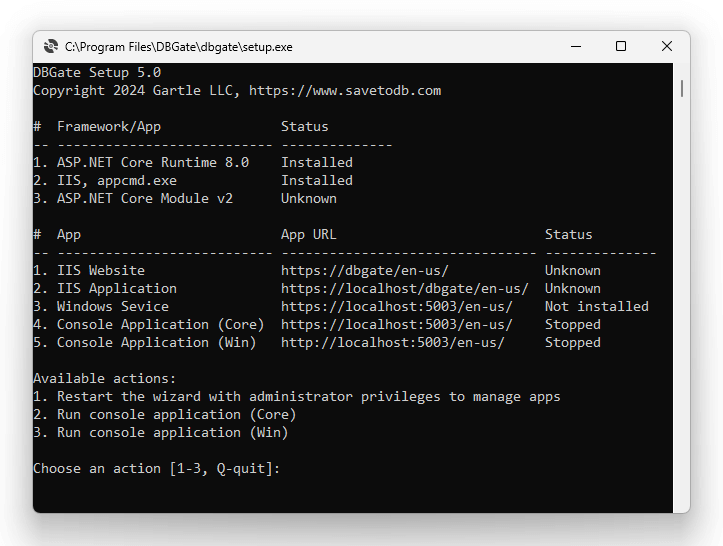Click 'ASP.NET Core Runtime 8.0' row
723x546 pixels.
click(x=153, y=163)
